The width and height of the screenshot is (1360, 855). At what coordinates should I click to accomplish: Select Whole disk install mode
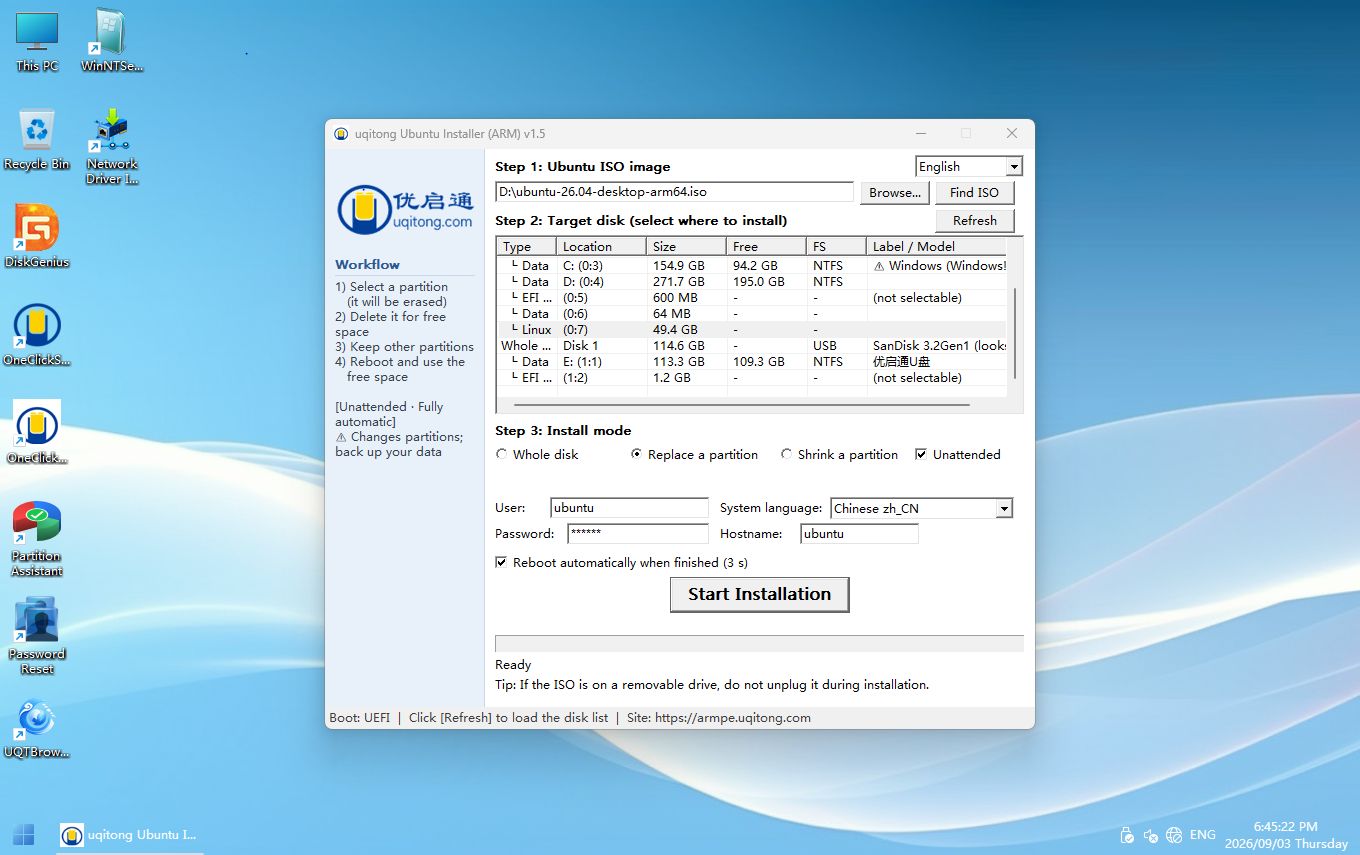point(537,454)
